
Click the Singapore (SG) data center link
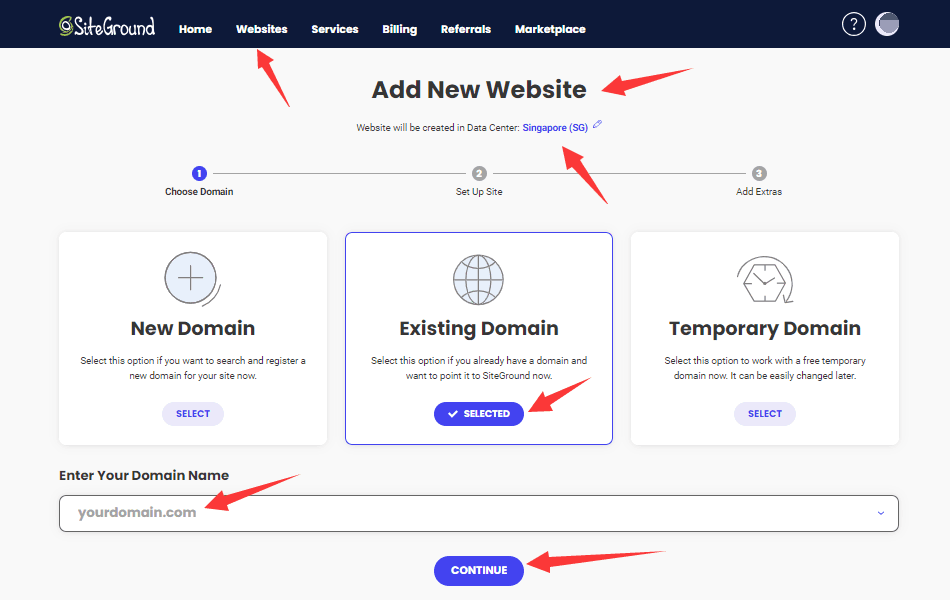pyautogui.click(x=555, y=128)
